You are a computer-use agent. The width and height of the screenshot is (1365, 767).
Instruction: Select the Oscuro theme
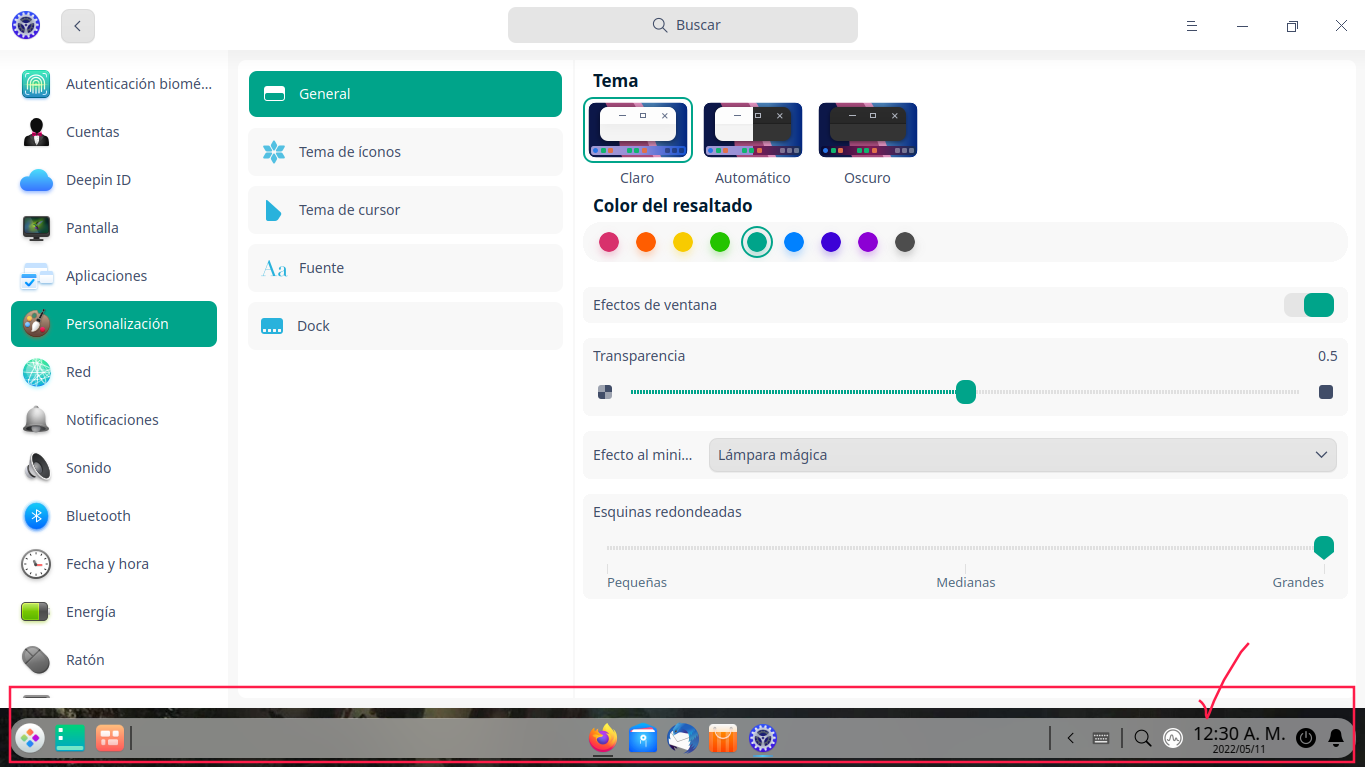(868, 130)
